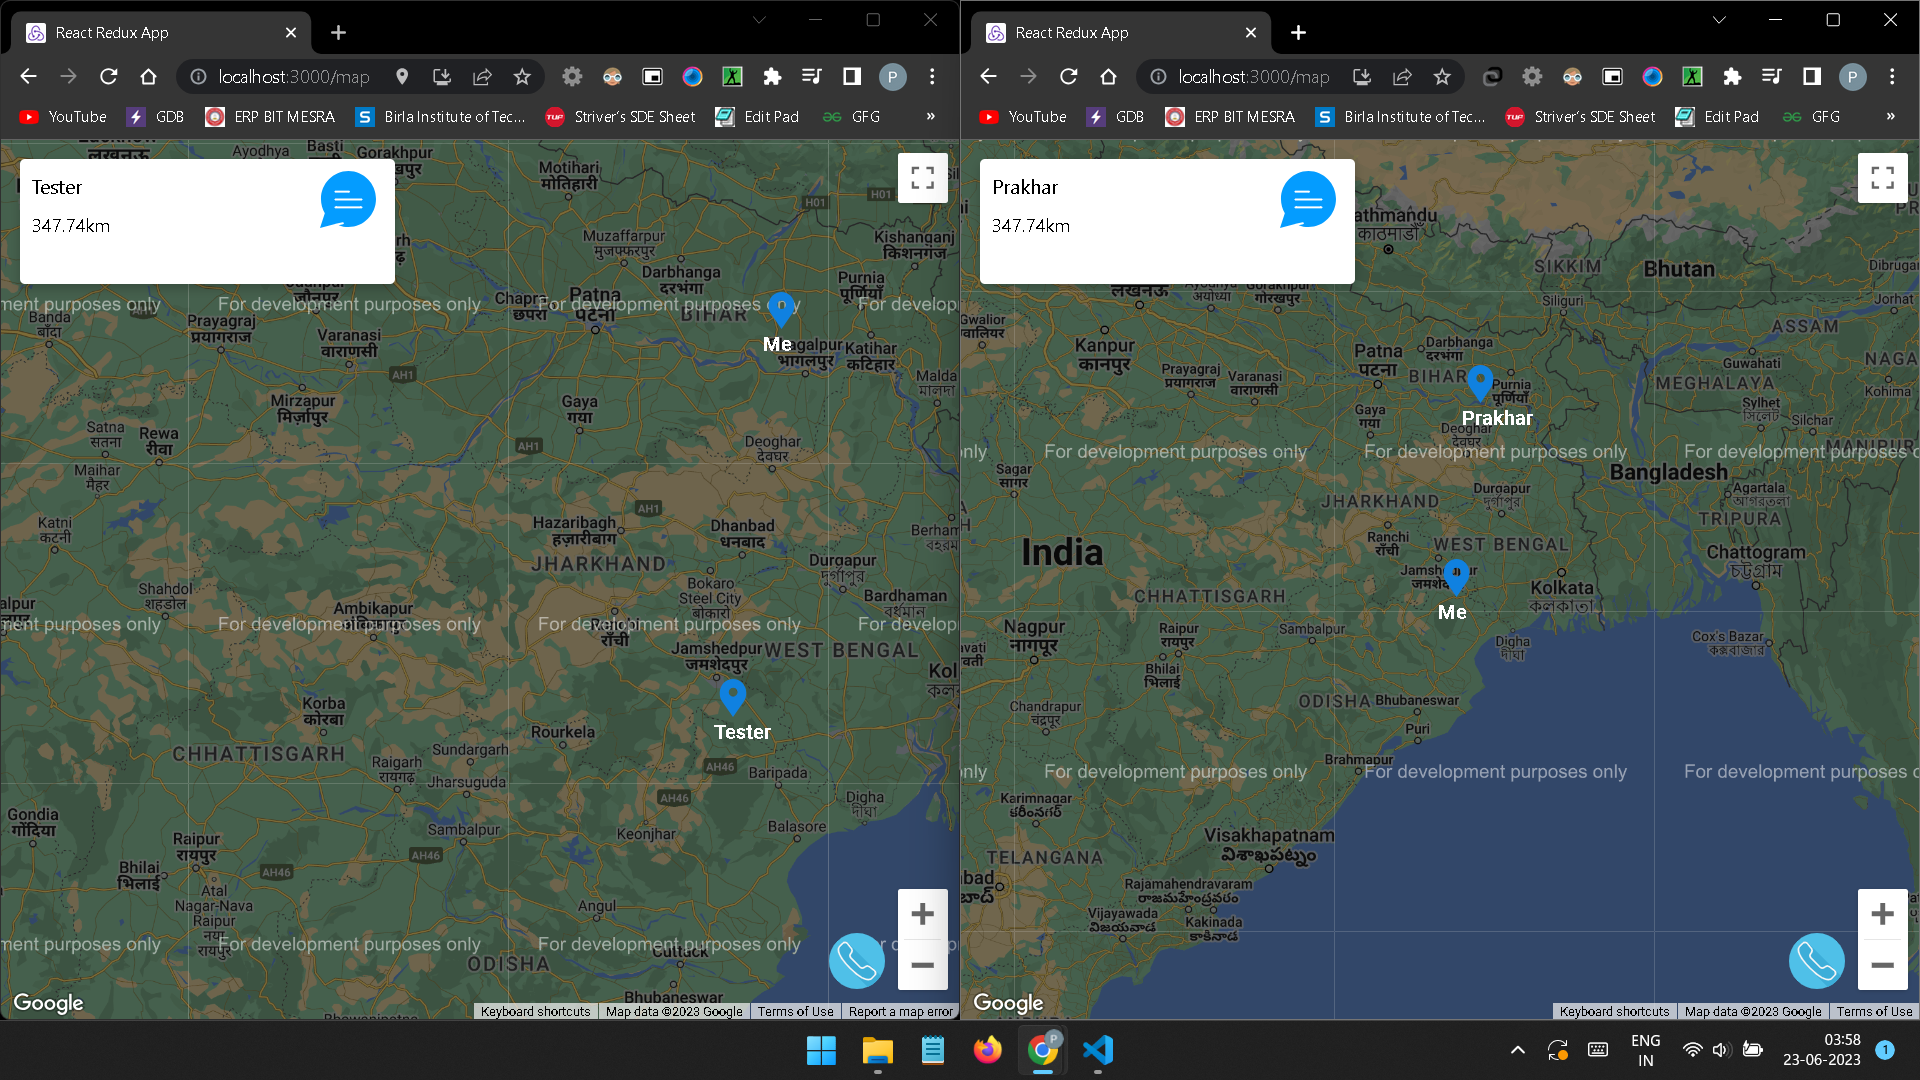Expand hidden bookmarks chevron in right browser
1920x1080 pixels.
point(1890,117)
